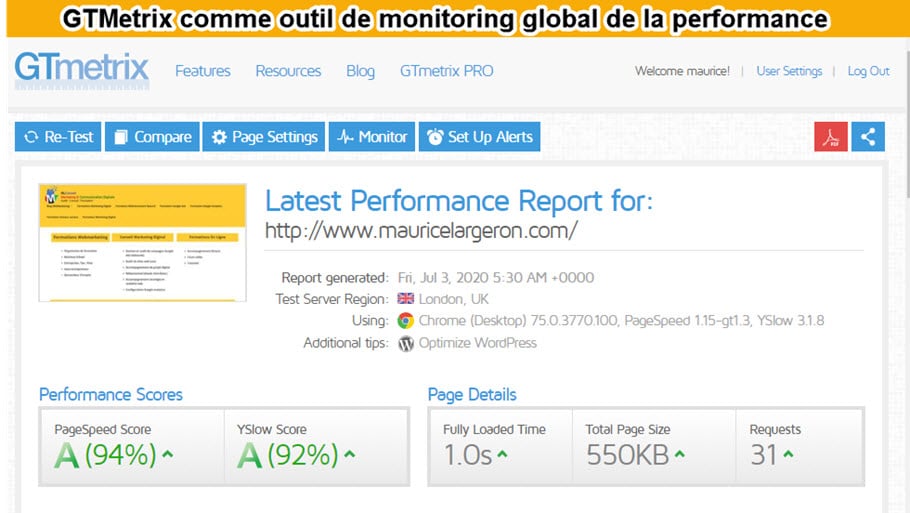Image resolution: width=910 pixels, height=513 pixels.
Task: Click the PageSpeed score up arrow
Action: tap(168, 454)
